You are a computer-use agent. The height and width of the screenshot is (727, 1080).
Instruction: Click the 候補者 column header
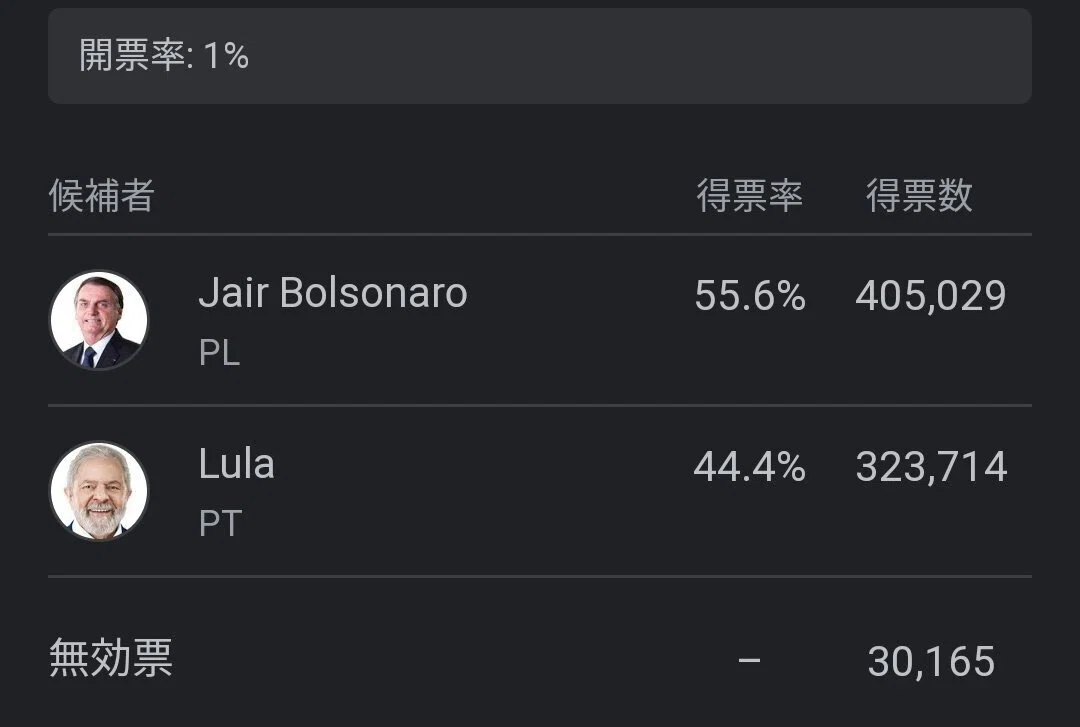[x=101, y=196]
